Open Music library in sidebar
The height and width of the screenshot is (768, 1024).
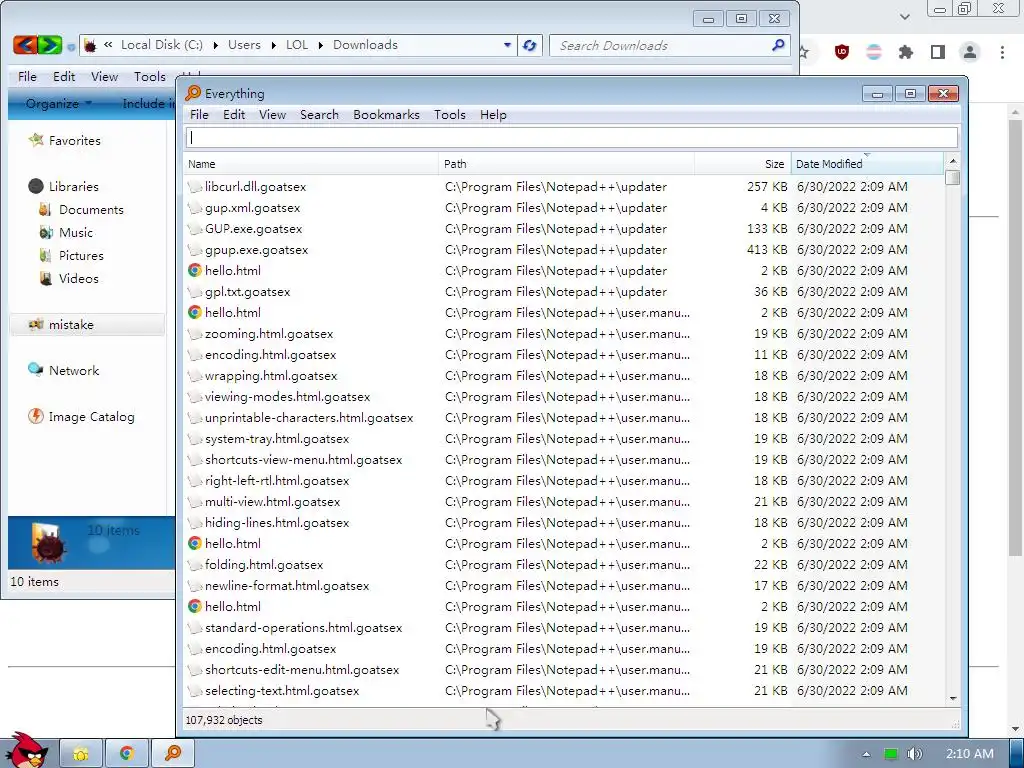click(x=66, y=232)
